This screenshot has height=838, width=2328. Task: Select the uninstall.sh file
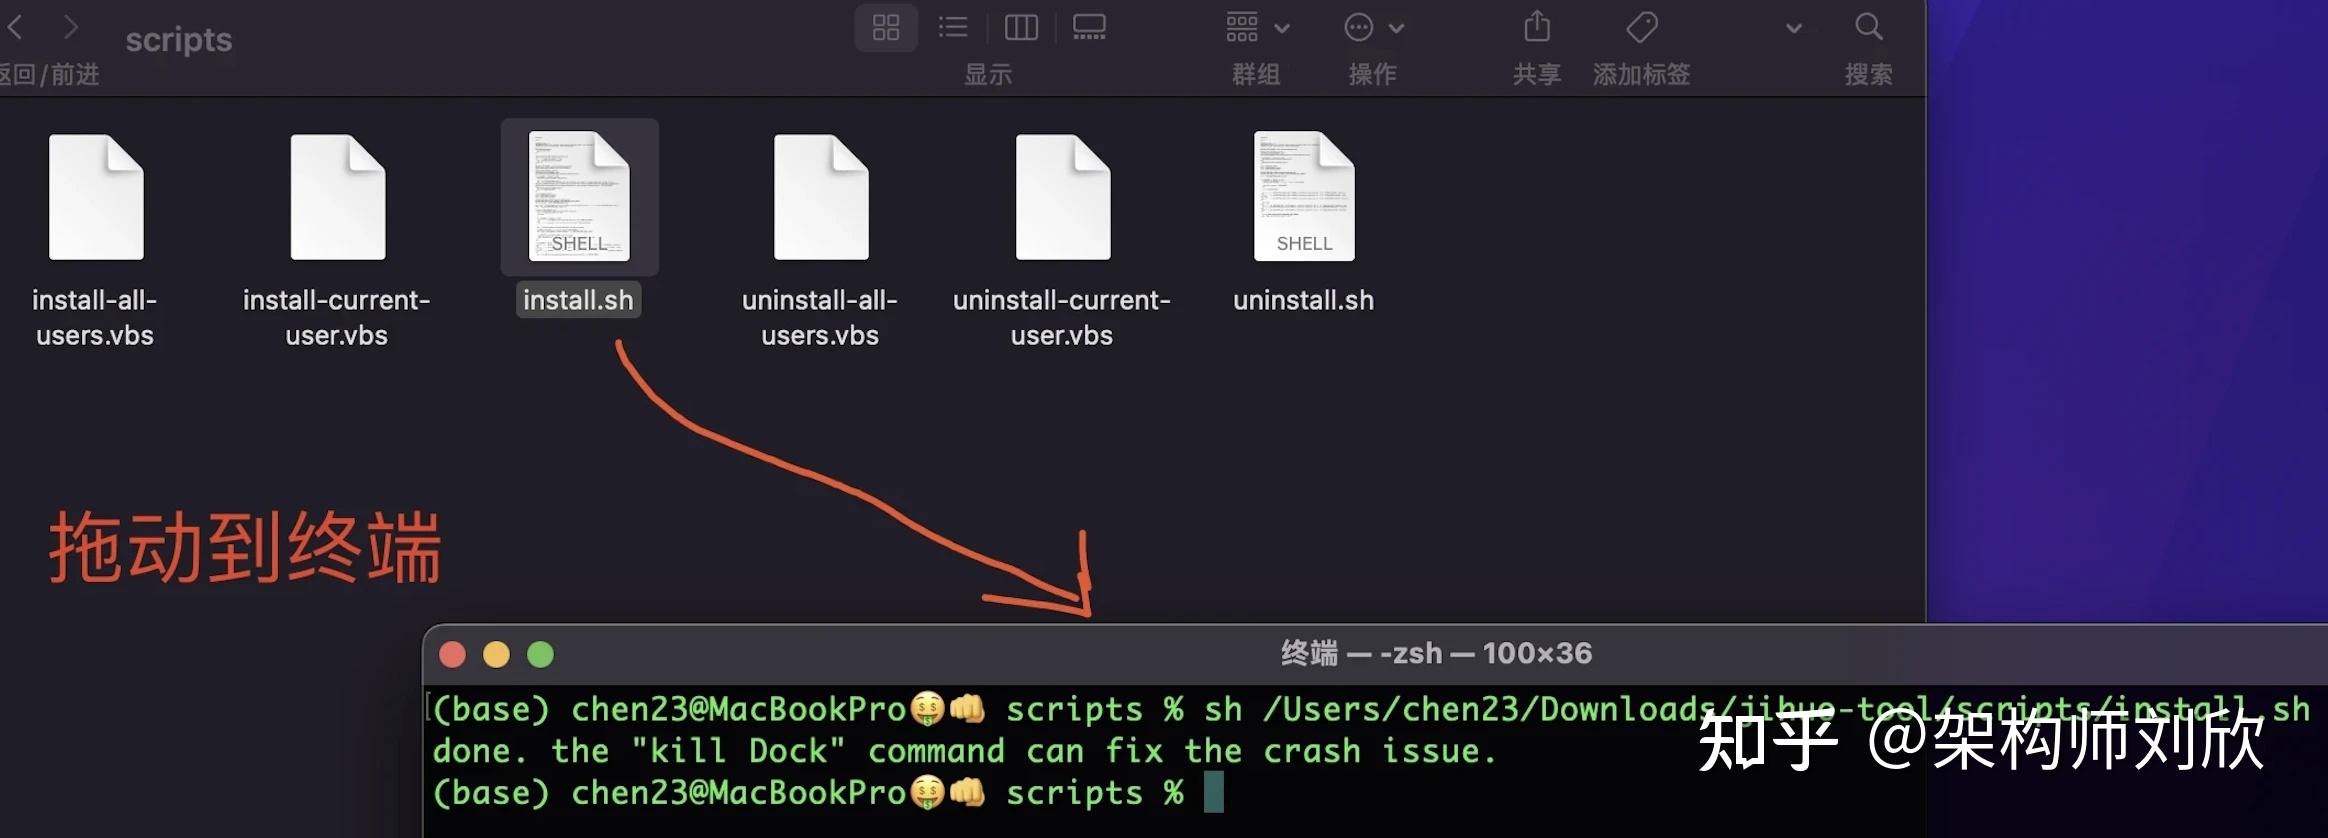coord(1304,218)
